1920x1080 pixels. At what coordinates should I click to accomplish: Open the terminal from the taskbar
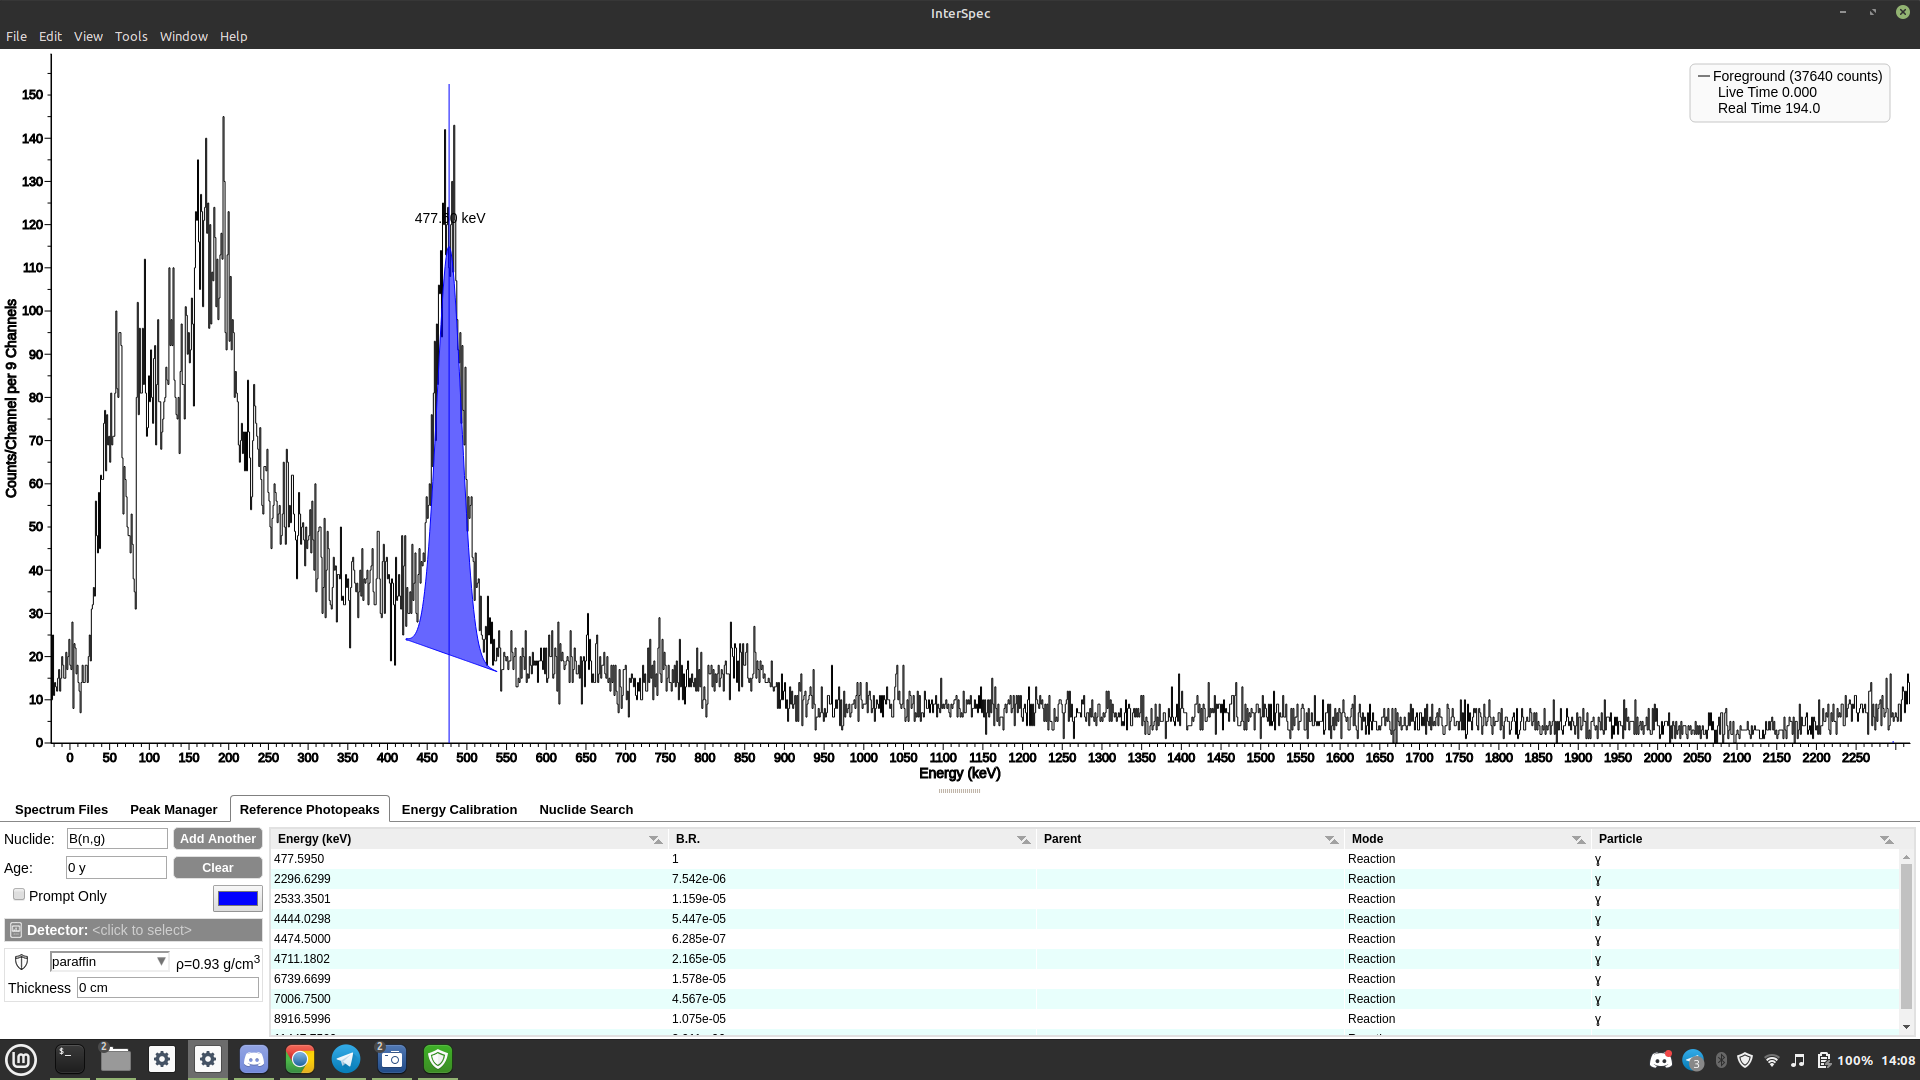69,1059
